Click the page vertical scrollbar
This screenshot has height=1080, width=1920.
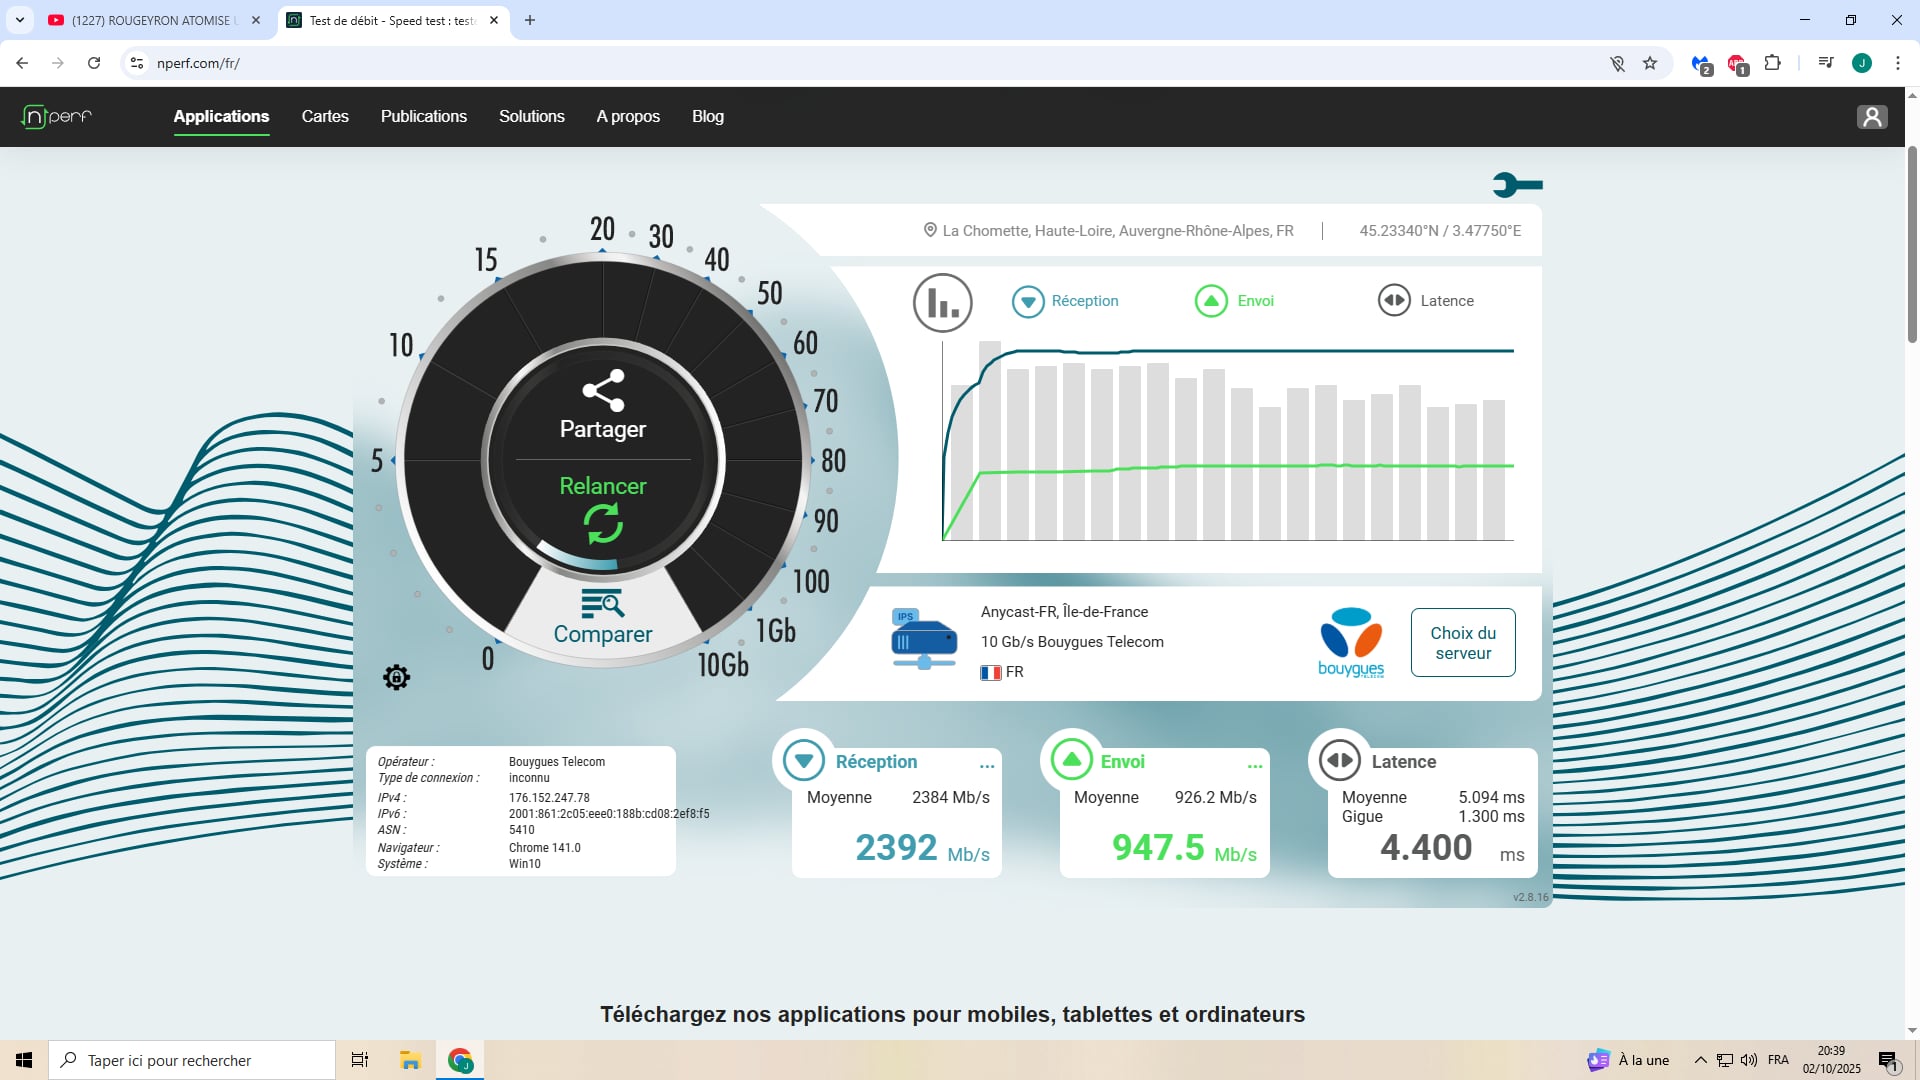tap(1912, 245)
